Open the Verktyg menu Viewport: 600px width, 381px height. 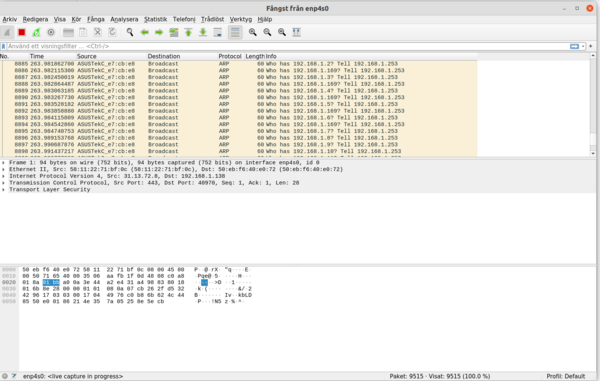click(x=241, y=19)
